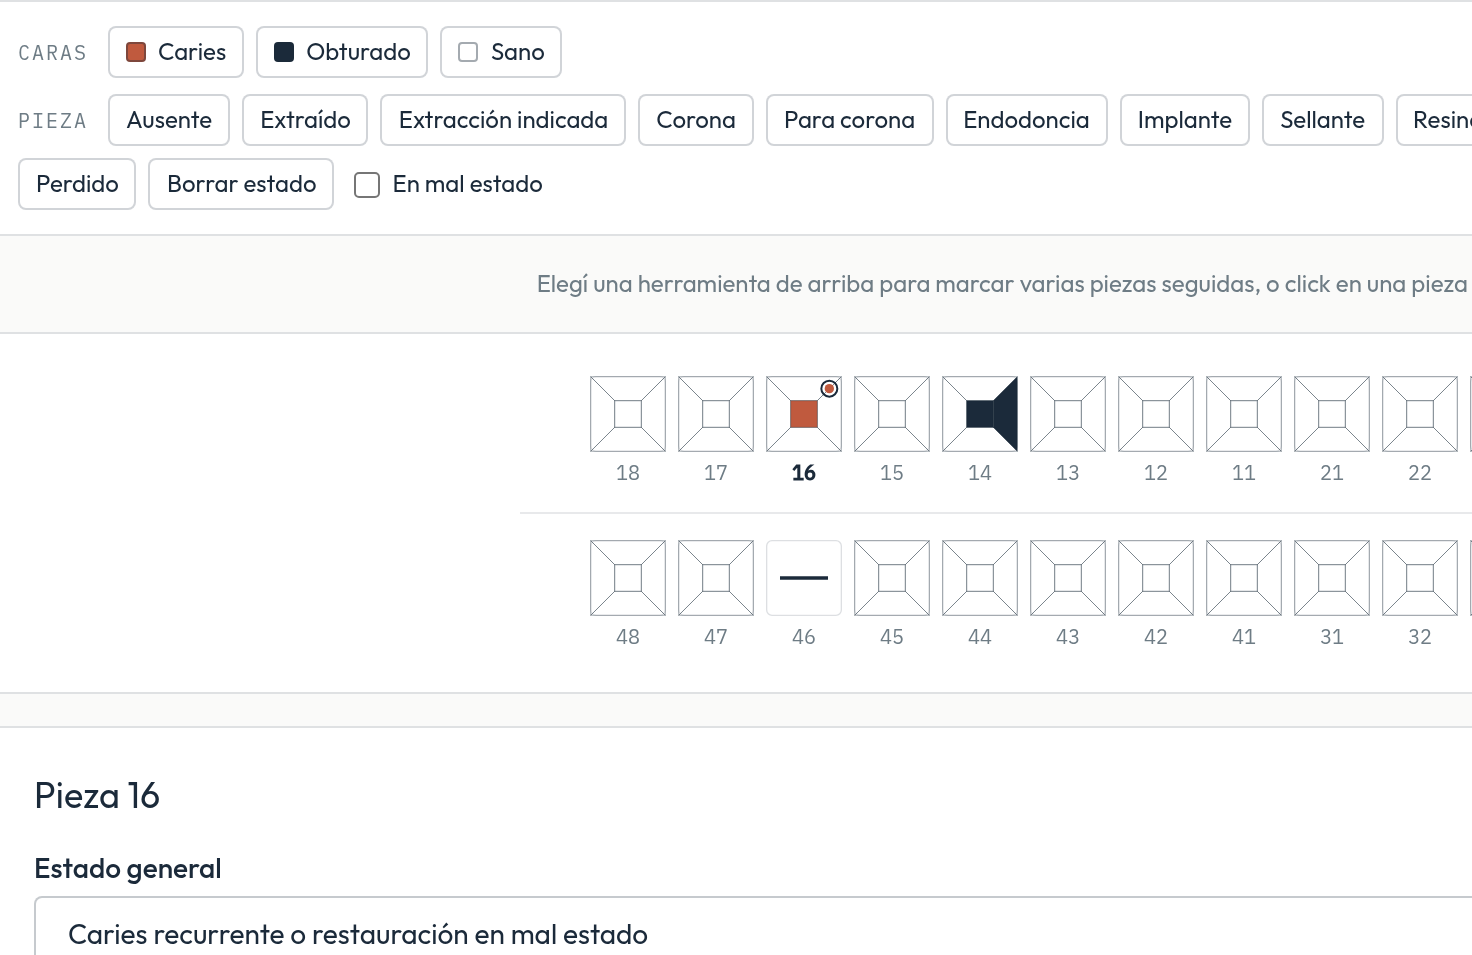Select lower tooth 31 diagram
The image size is (1472, 955).
tap(1332, 578)
